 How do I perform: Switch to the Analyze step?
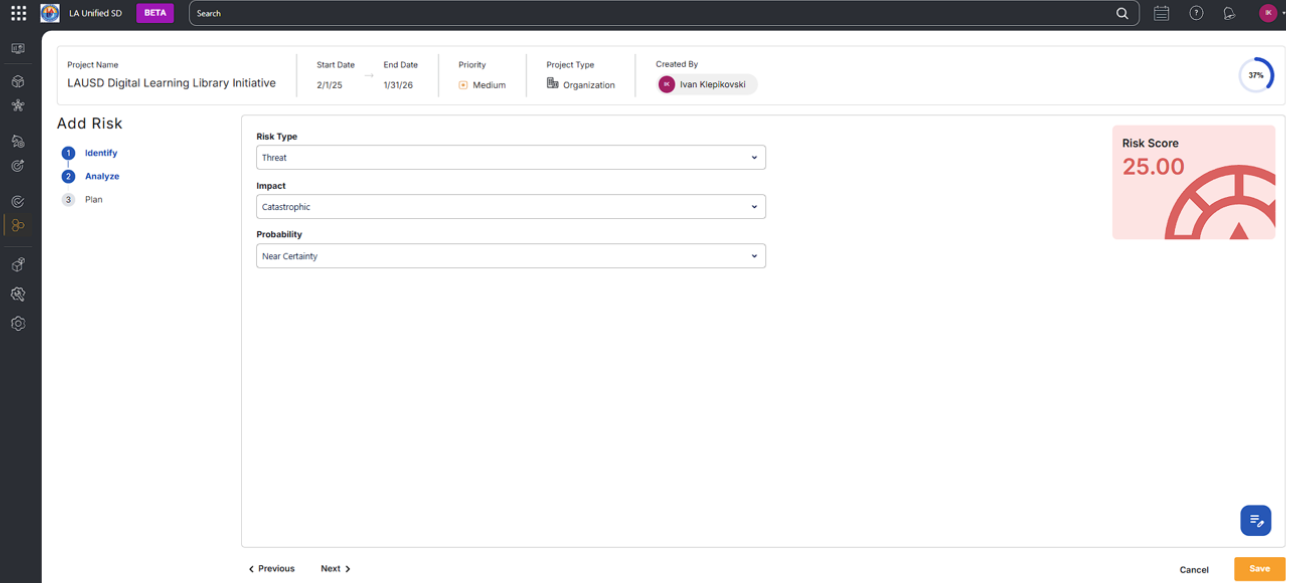click(101, 176)
